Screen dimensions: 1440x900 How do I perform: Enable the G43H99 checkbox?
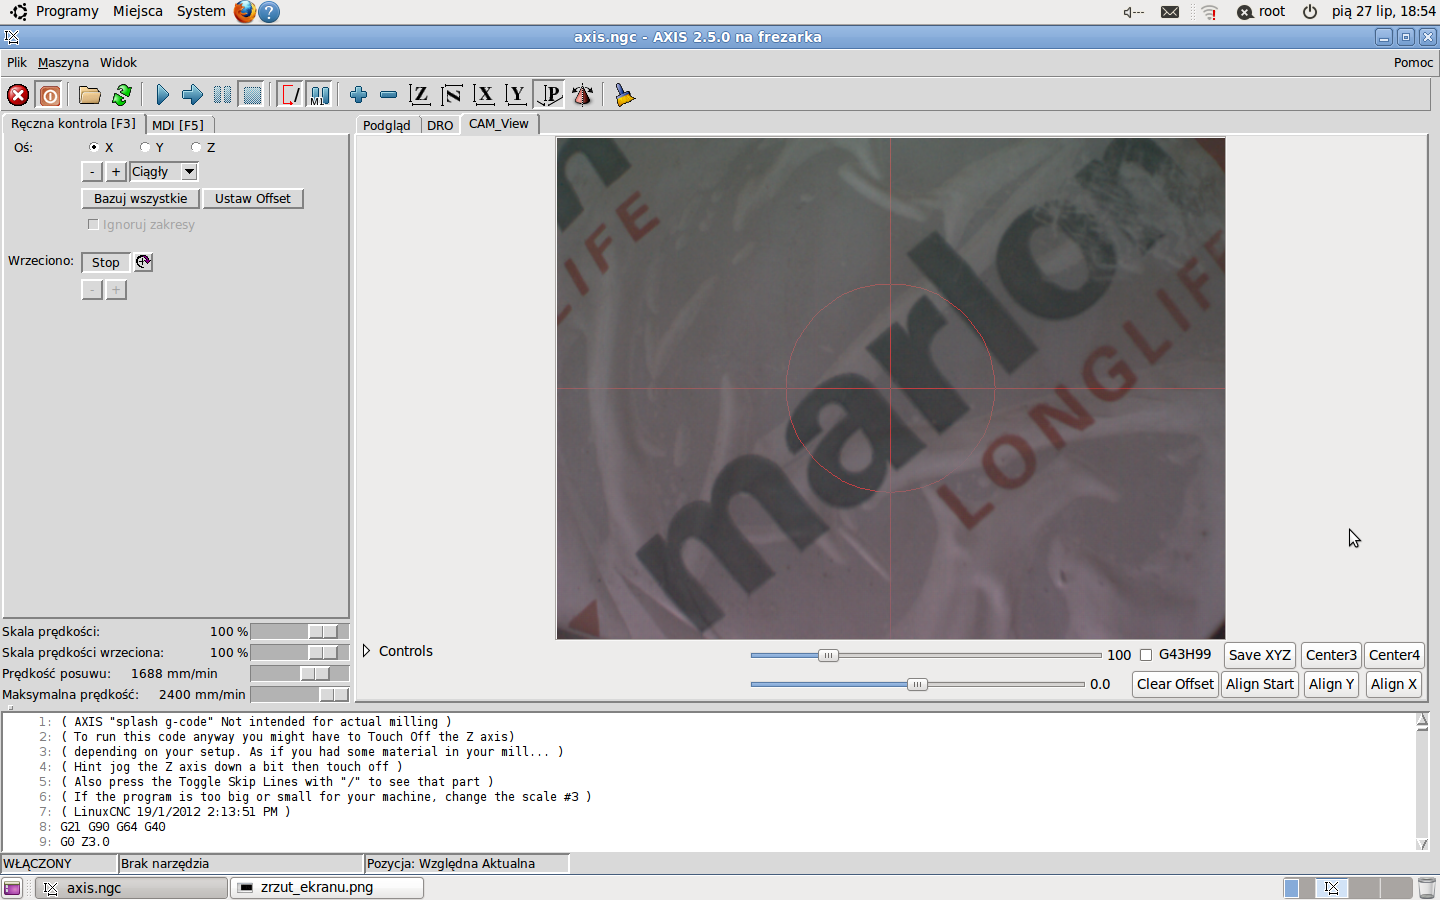point(1146,655)
